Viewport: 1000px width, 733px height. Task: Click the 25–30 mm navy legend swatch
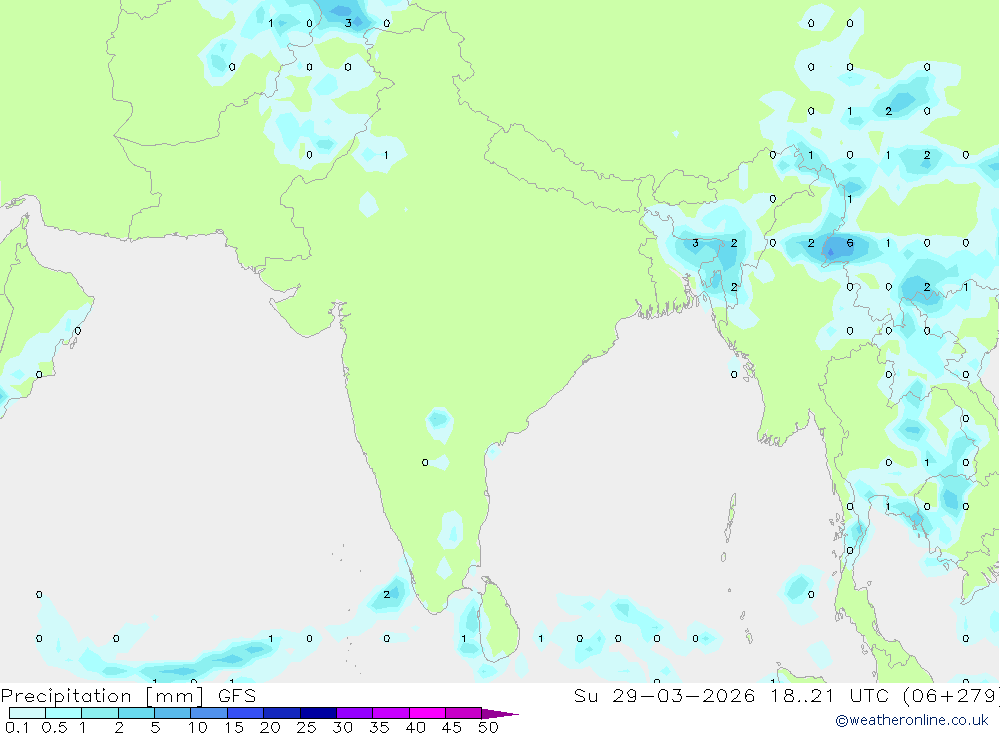[x=318, y=713]
